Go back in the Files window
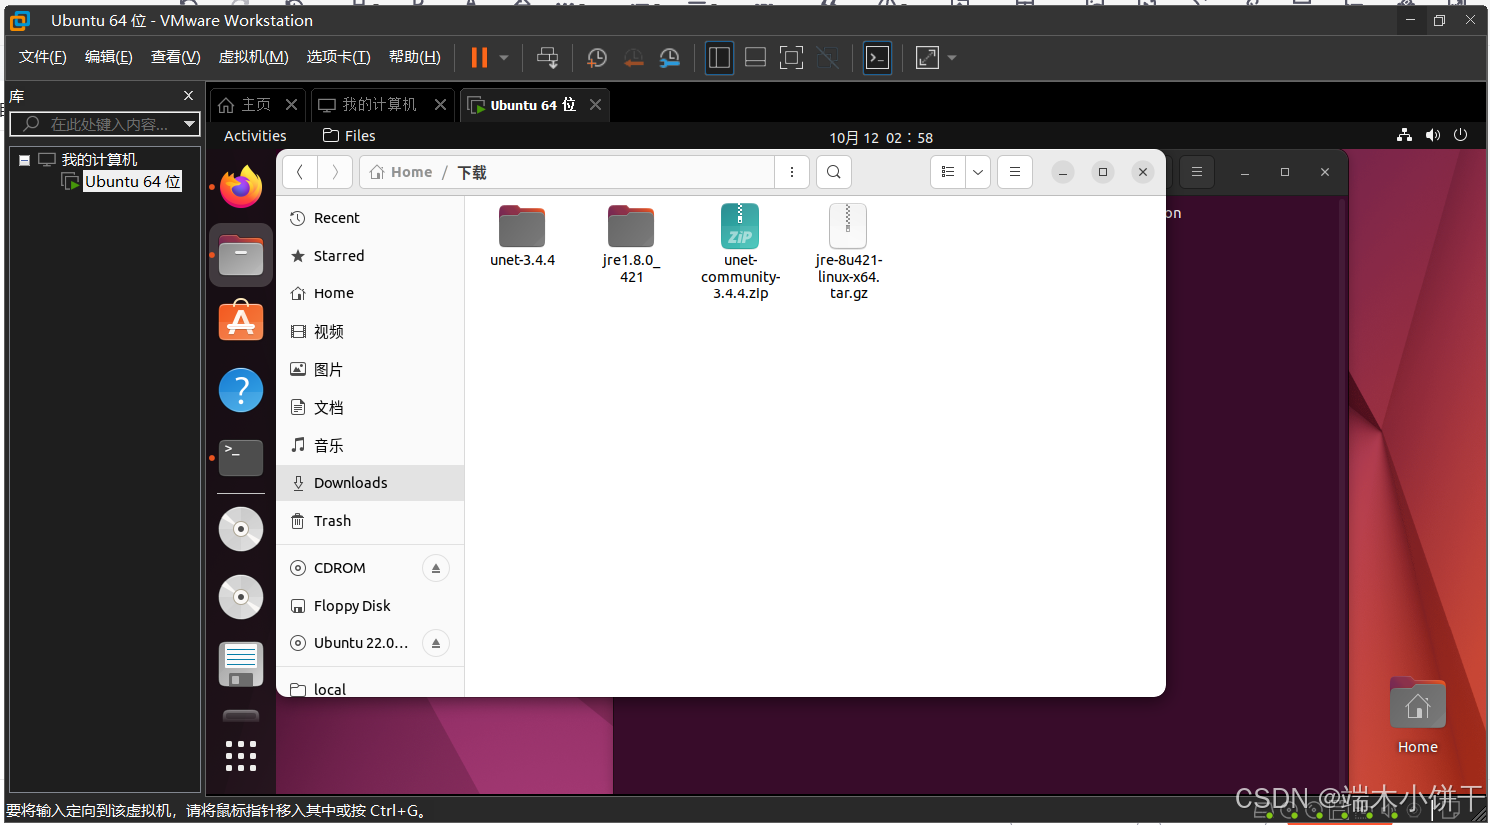1490x825 pixels. tap(300, 172)
